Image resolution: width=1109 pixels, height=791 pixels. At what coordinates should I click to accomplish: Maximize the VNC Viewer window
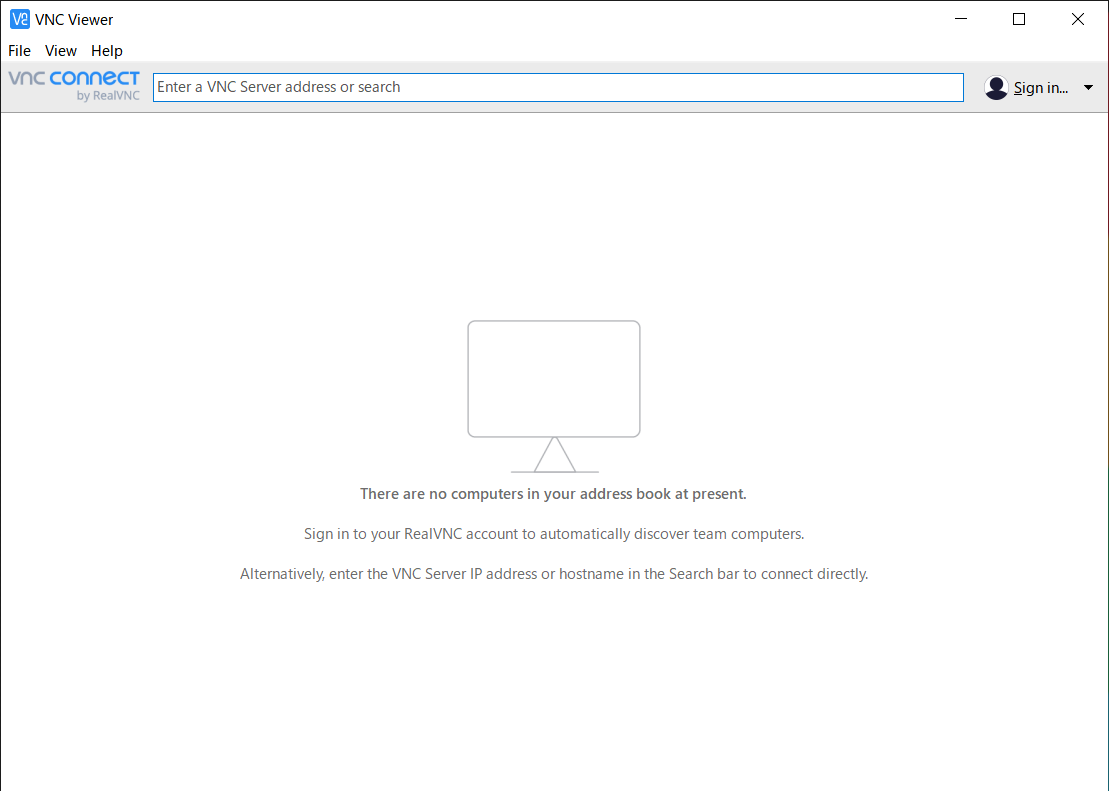(1019, 19)
